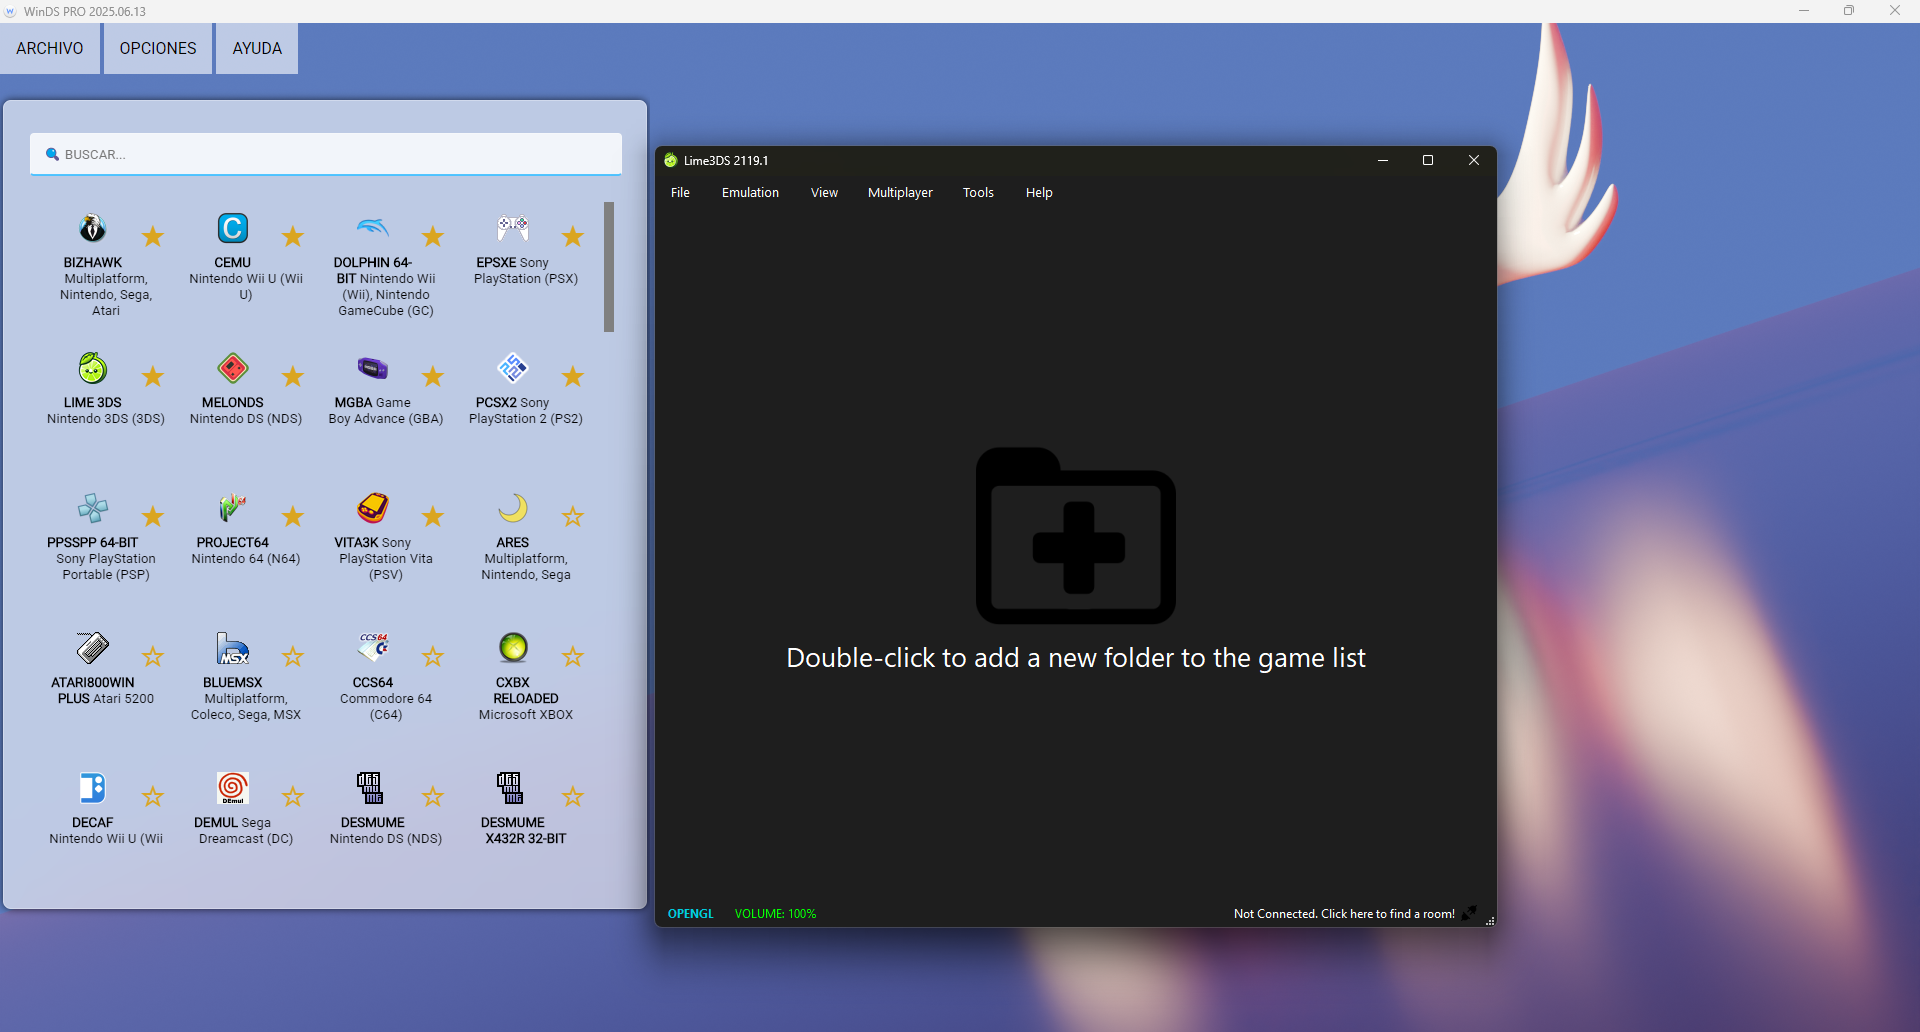Open the Demul Dreamcast icon
The image size is (1920, 1032).
point(233,788)
